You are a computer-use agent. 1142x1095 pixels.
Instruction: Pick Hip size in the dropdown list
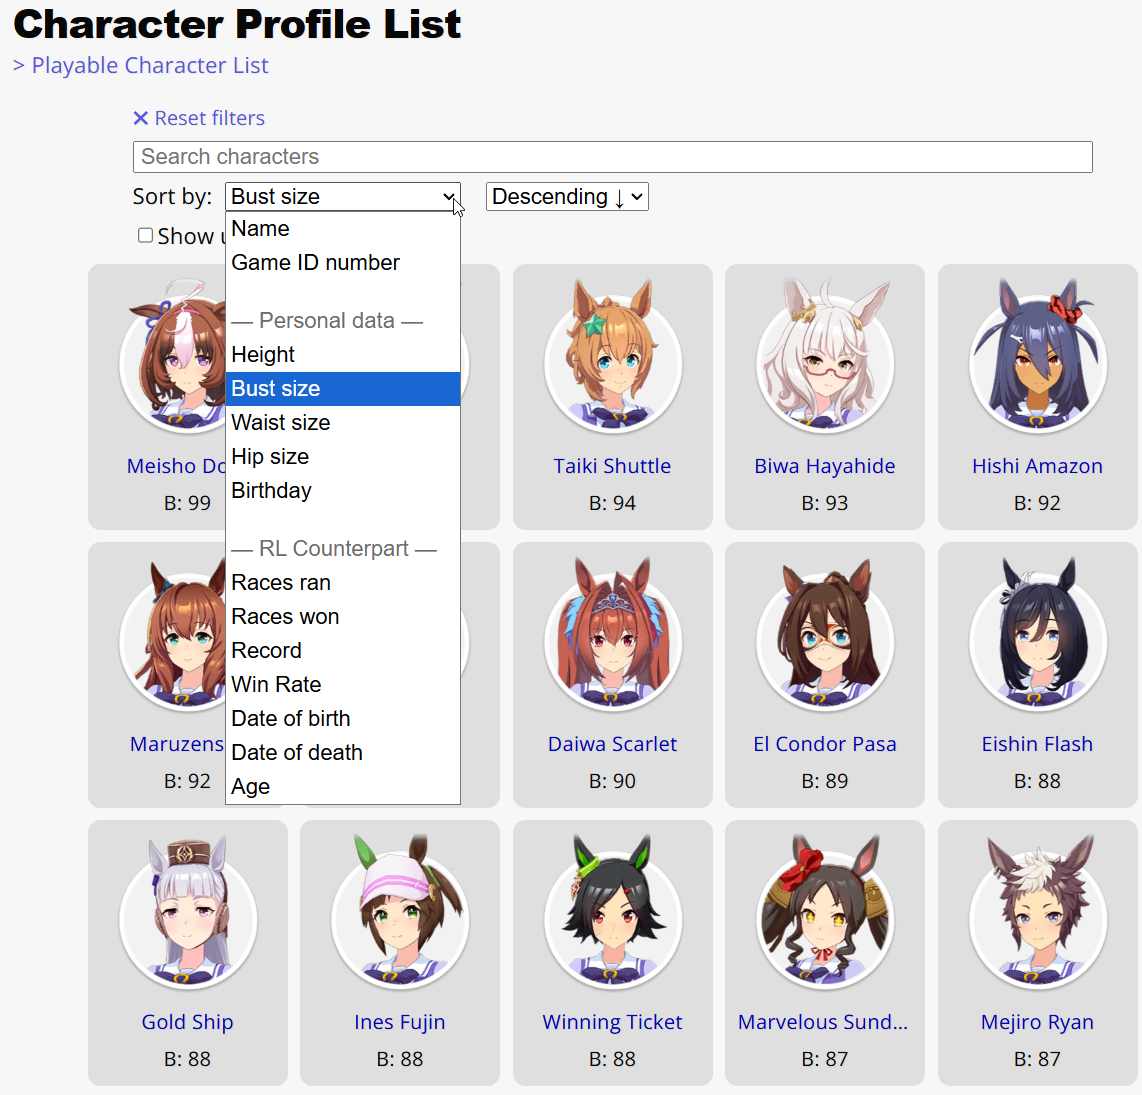[x=342, y=457]
